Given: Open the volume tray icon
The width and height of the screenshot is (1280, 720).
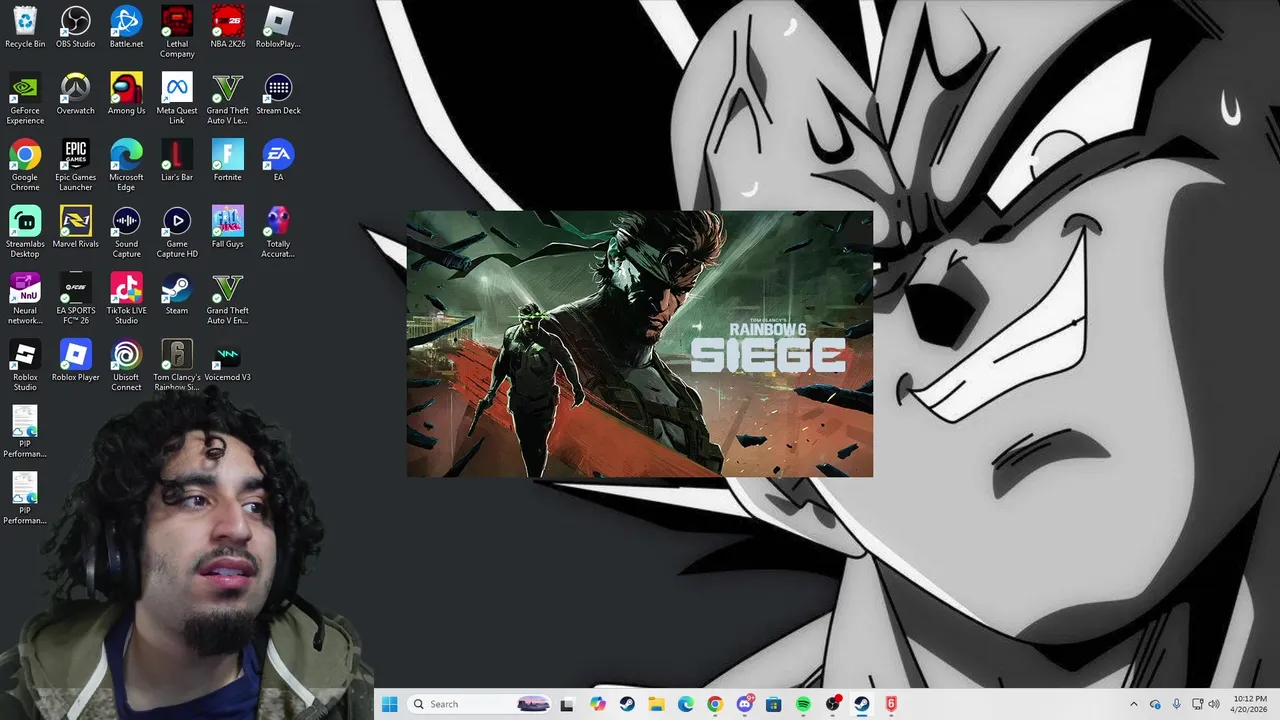Looking at the screenshot, I should click(1214, 704).
